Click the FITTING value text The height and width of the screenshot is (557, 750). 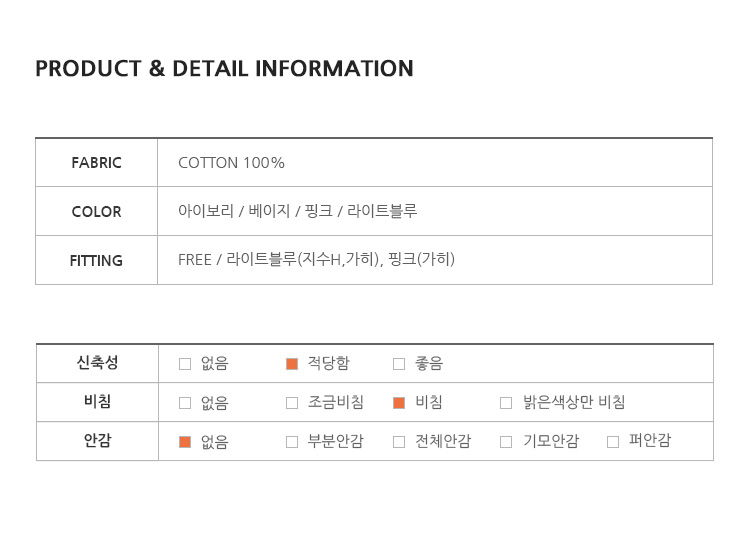(316, 260)
